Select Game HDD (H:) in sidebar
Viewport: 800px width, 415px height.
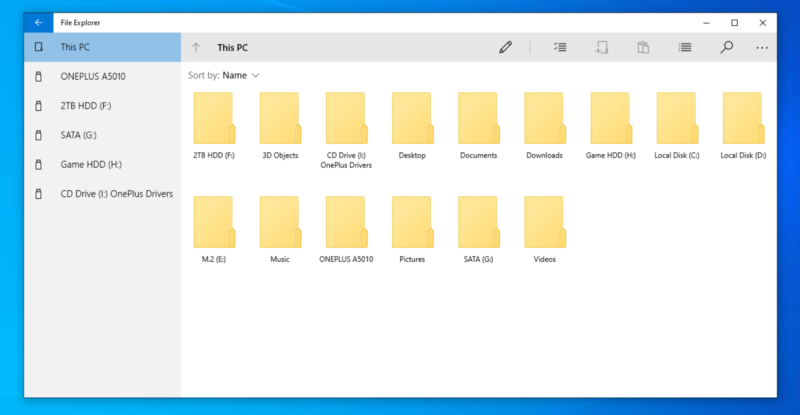click(x=103, y=164)
